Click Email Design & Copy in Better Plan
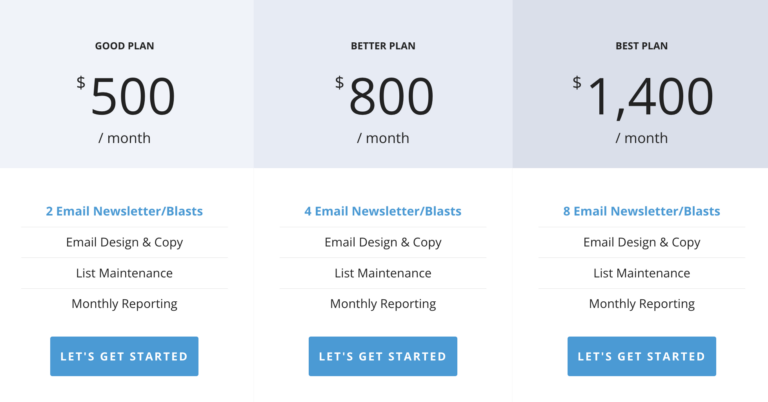This screenshot has height=402, width=768. pos(383,242)
